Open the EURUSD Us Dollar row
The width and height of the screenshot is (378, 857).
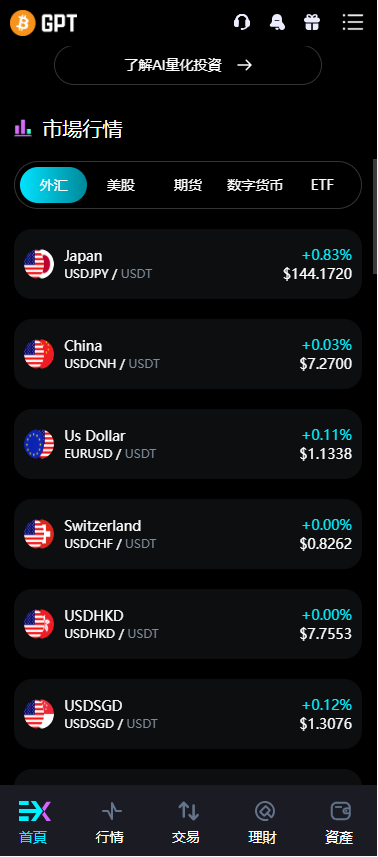(188, 444)
